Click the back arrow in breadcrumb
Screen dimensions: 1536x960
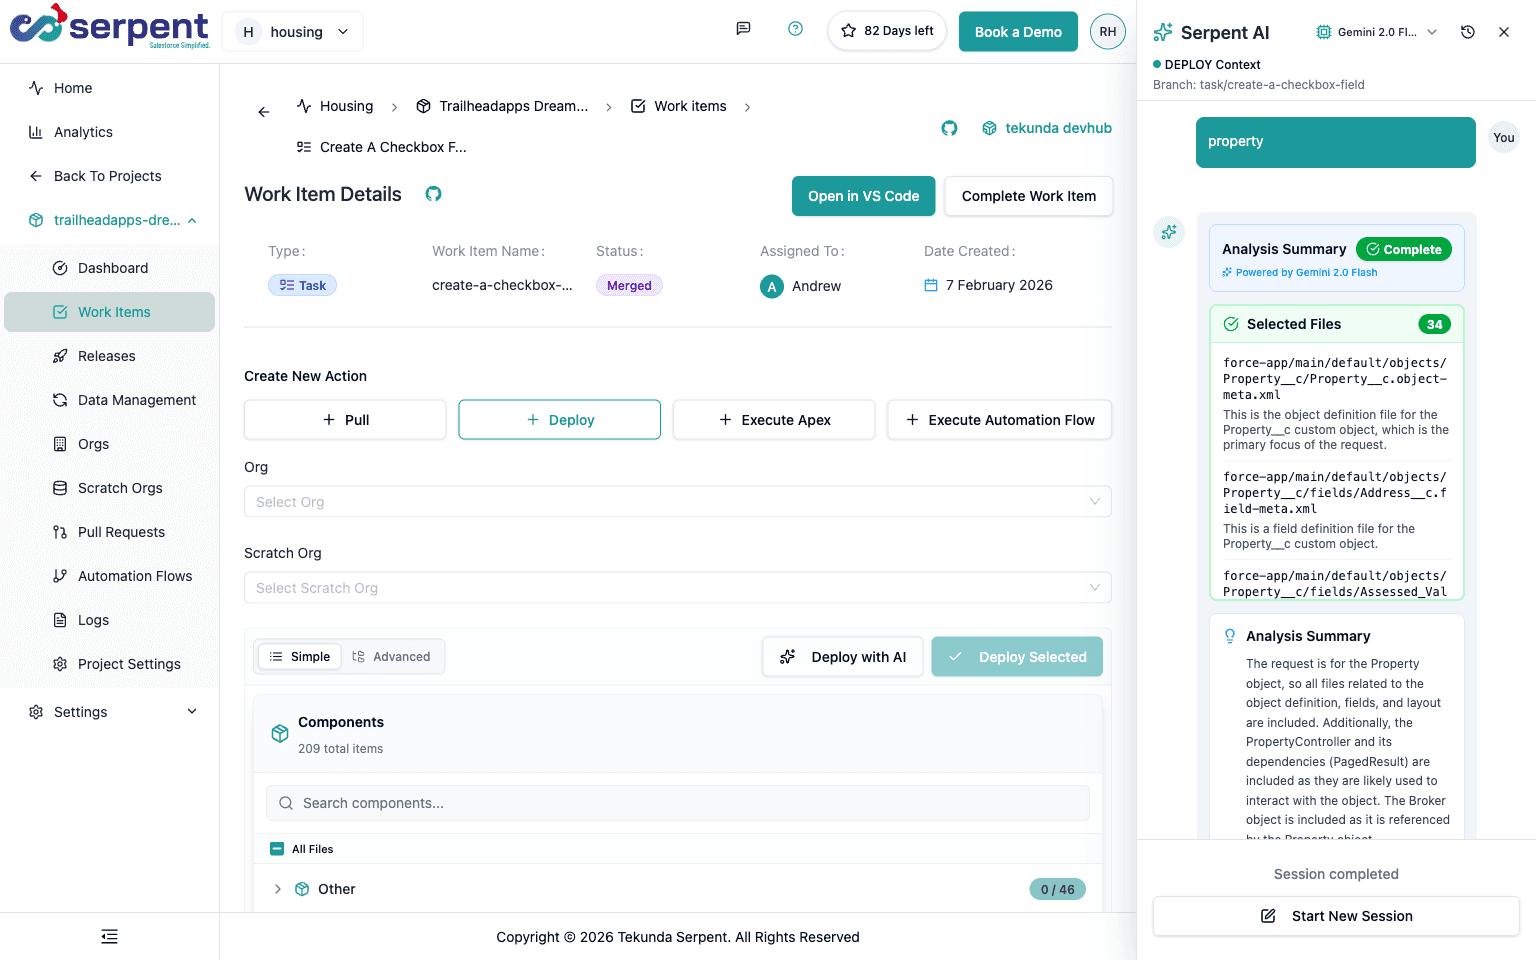click(x=264, y=112)
